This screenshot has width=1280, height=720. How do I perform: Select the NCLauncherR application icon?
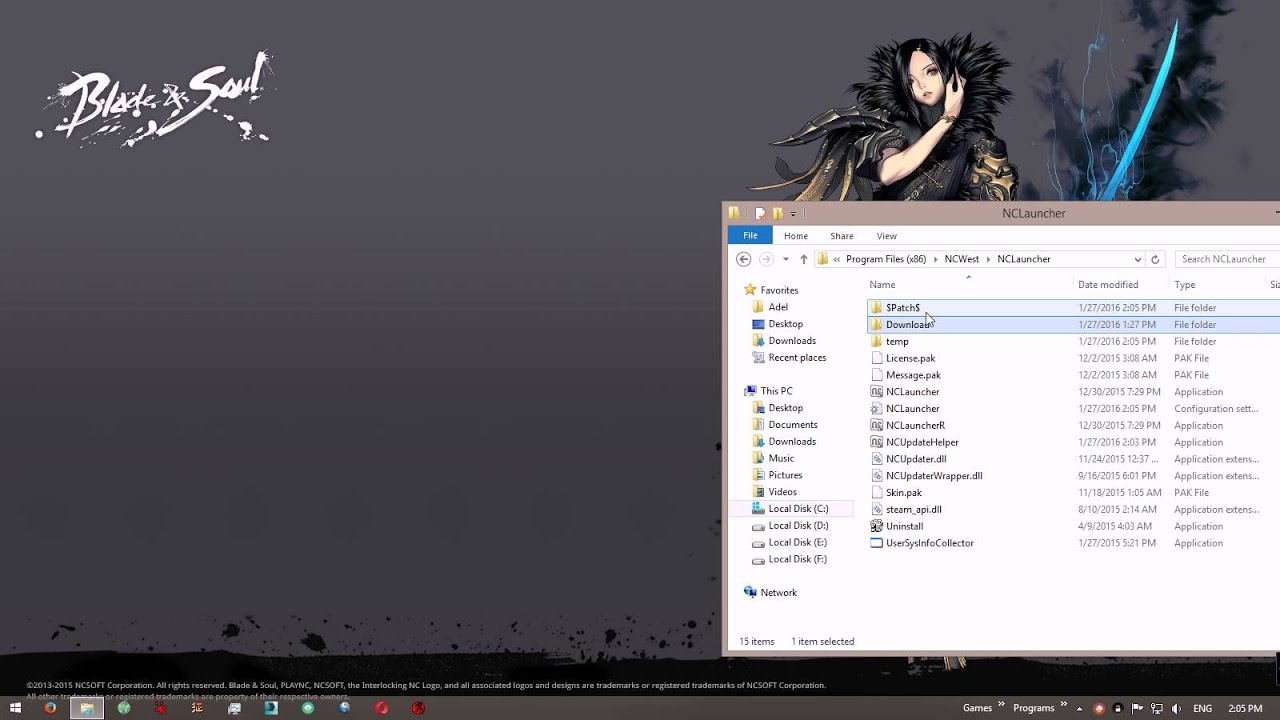[877, 425]
